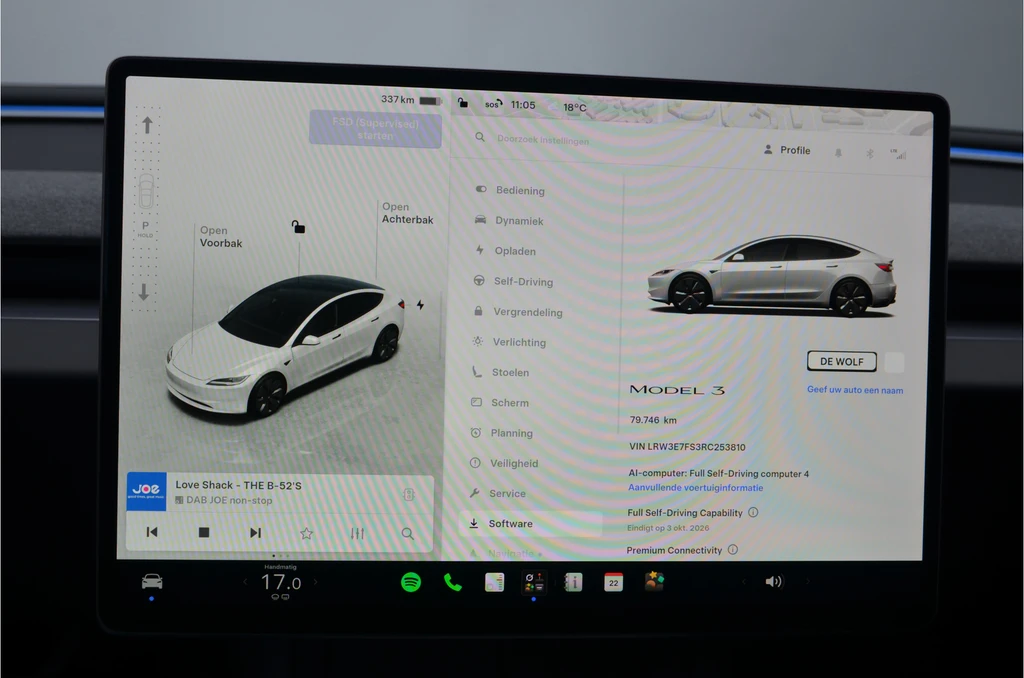The height and width of the screenshot is (678, 1024).
Task: Open the Profile menu
Action: (787, 150)
